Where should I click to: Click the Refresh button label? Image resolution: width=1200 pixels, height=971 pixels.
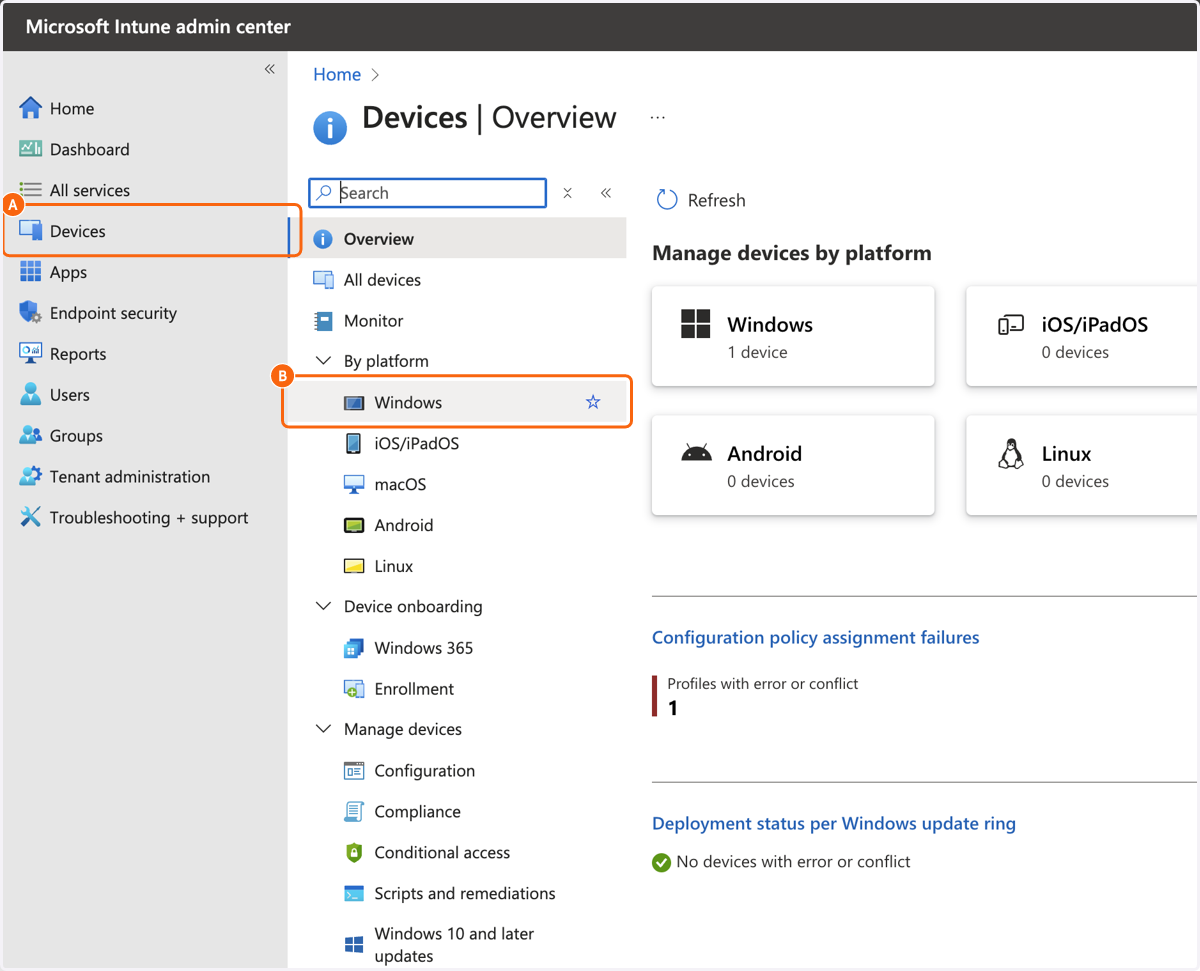[x=717, y=200]
